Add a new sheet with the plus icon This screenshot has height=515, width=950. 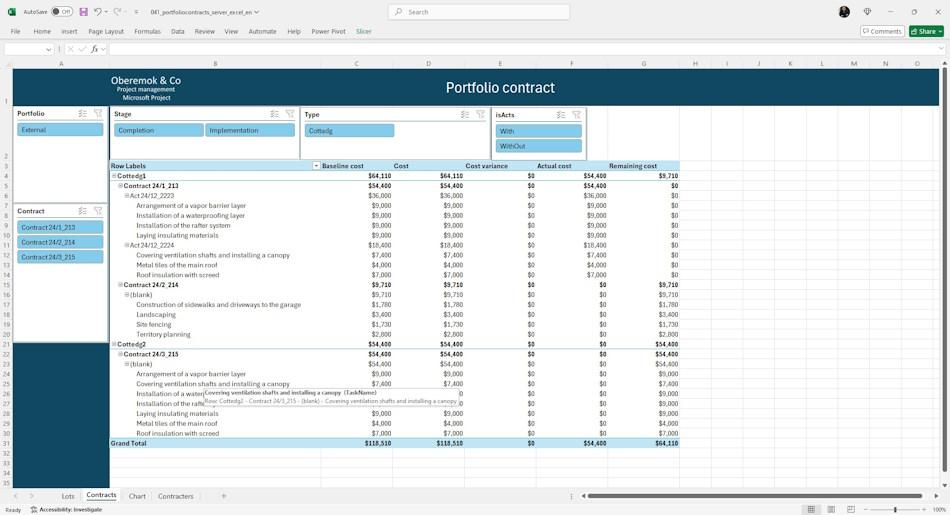coord(224,496)
